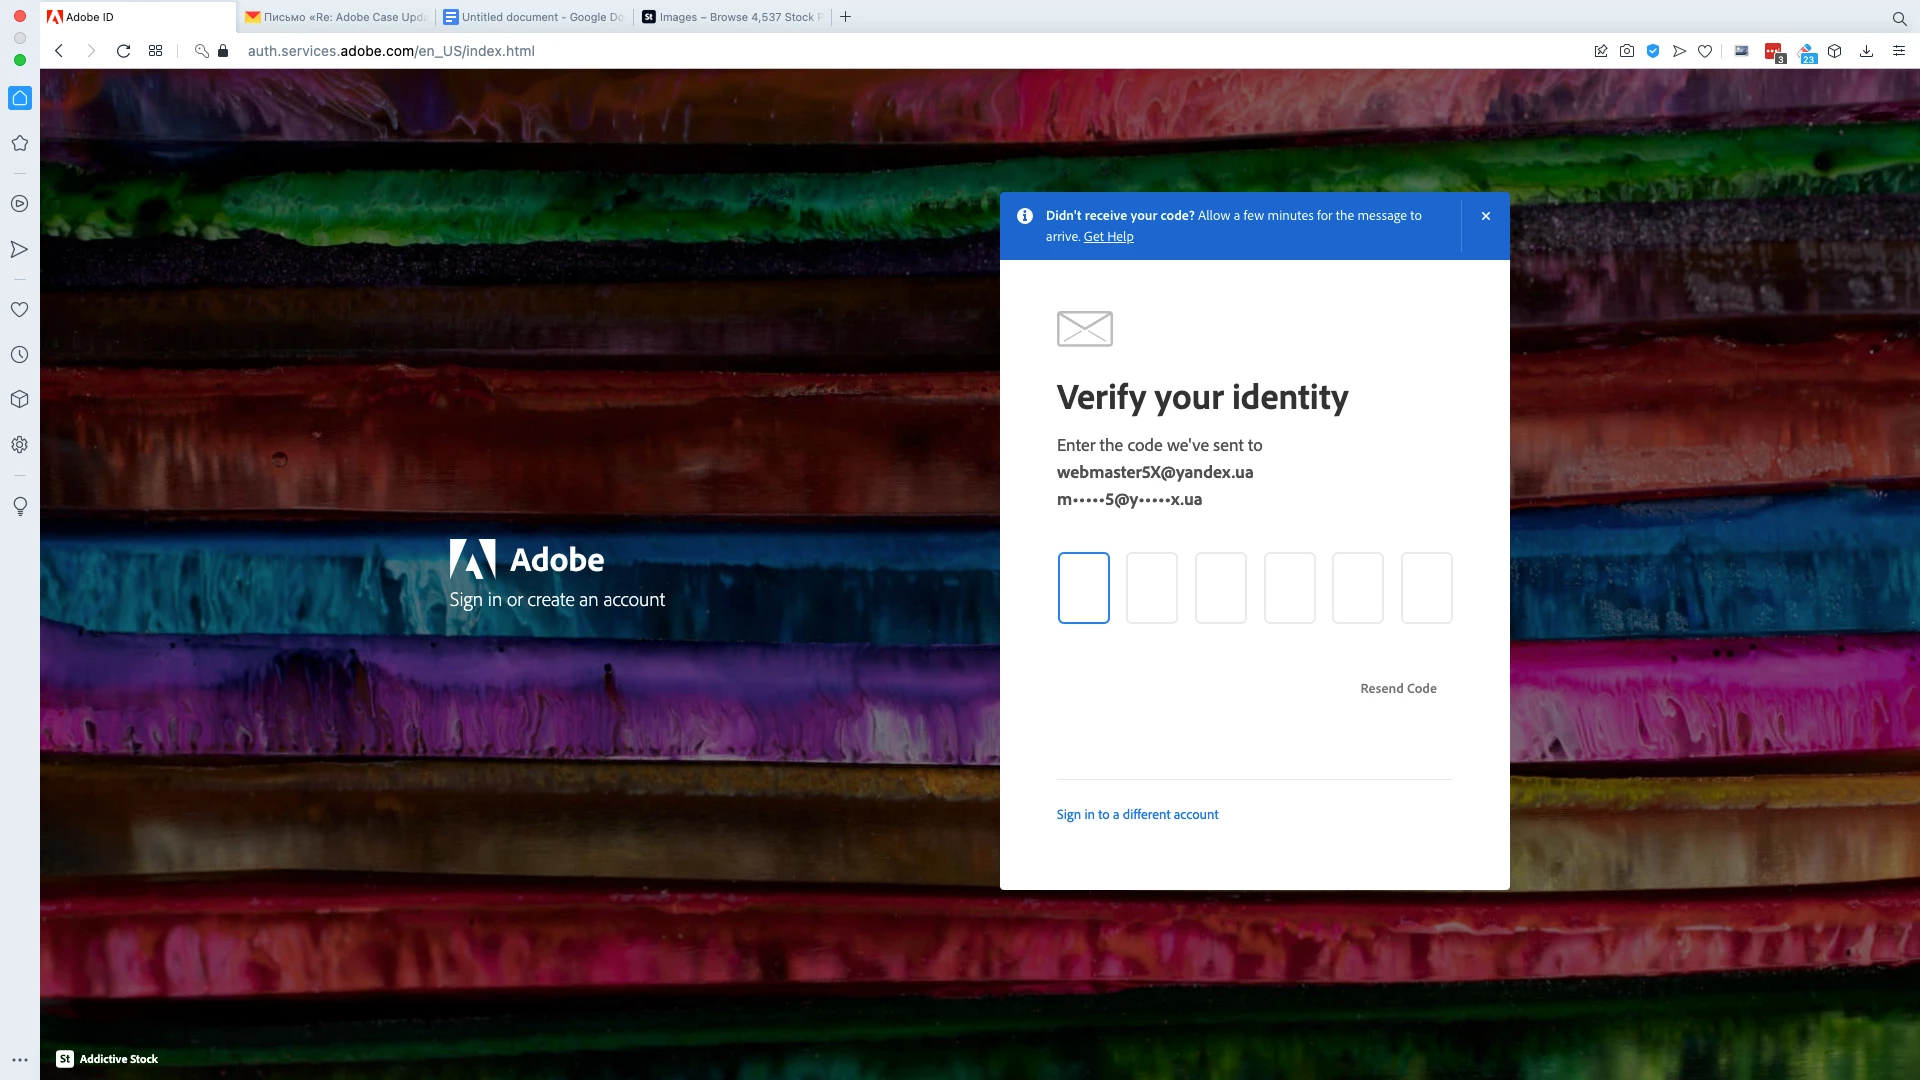Open History from the sidebar clock

pyautogui.click(x=19, y=355)
